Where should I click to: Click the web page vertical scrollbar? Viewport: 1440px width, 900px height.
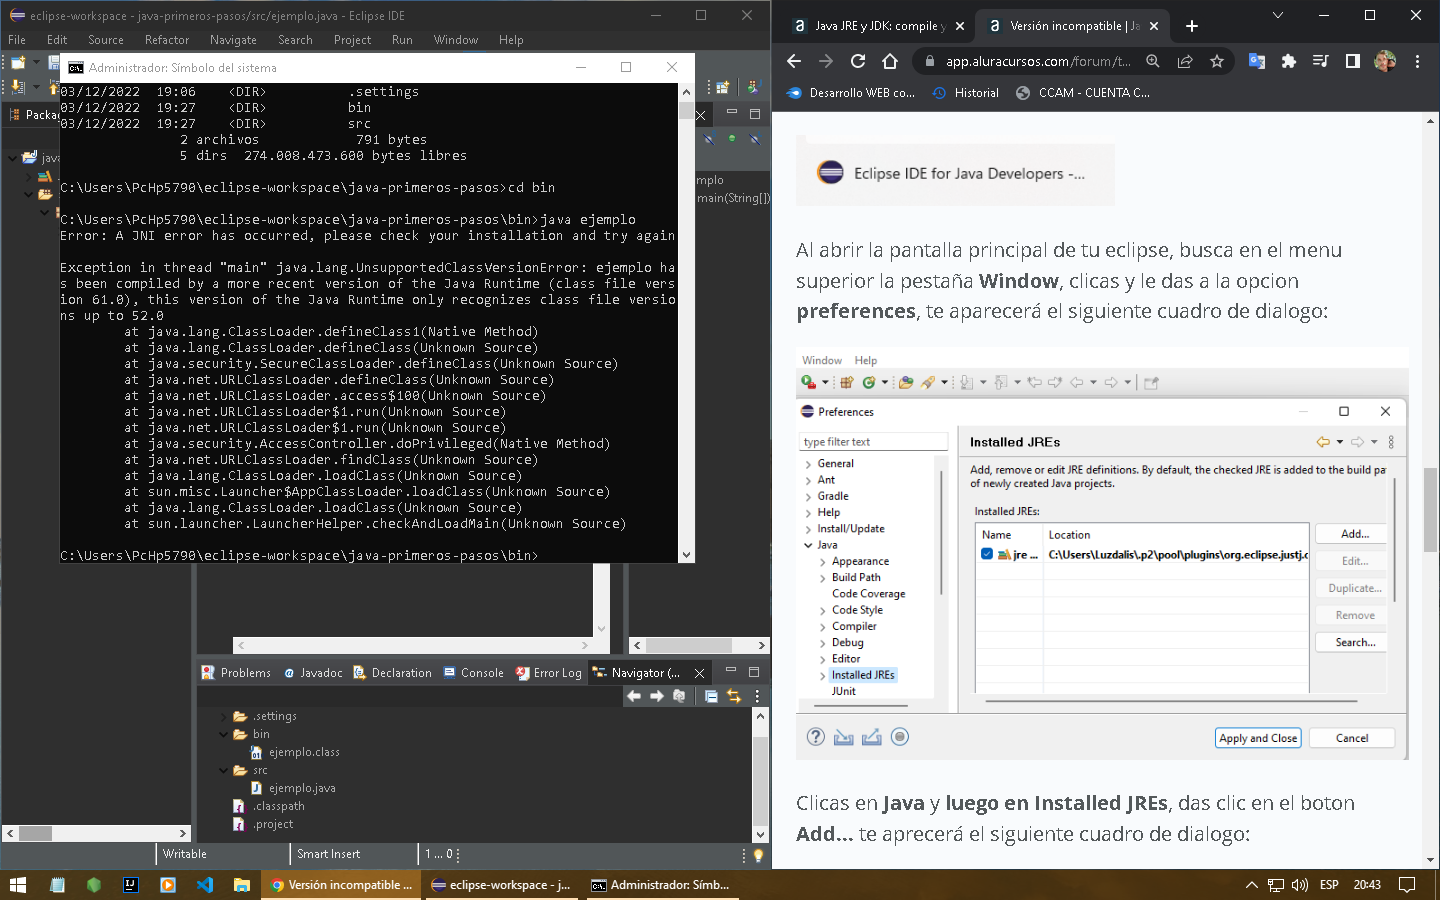coord(1430,490)
